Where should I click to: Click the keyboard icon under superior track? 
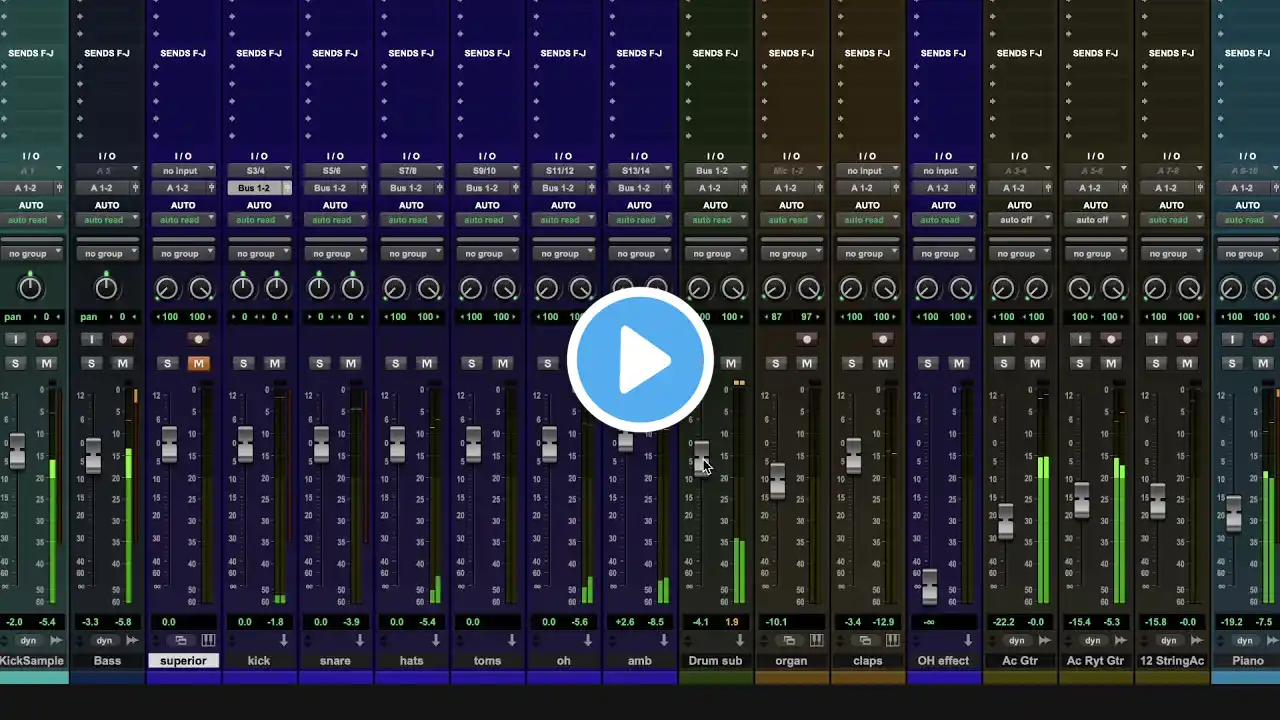point(208,640)
